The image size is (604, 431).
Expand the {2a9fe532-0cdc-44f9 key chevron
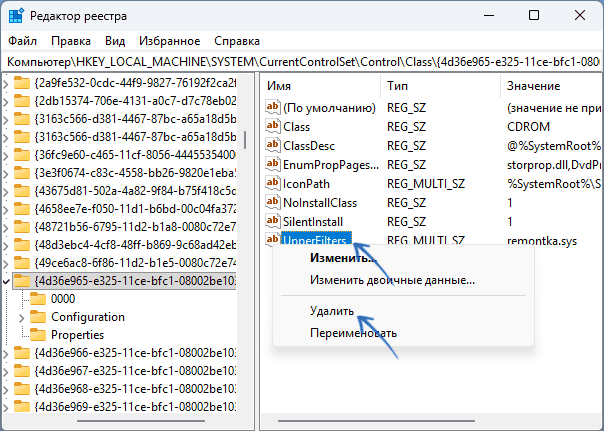(6, 84)
